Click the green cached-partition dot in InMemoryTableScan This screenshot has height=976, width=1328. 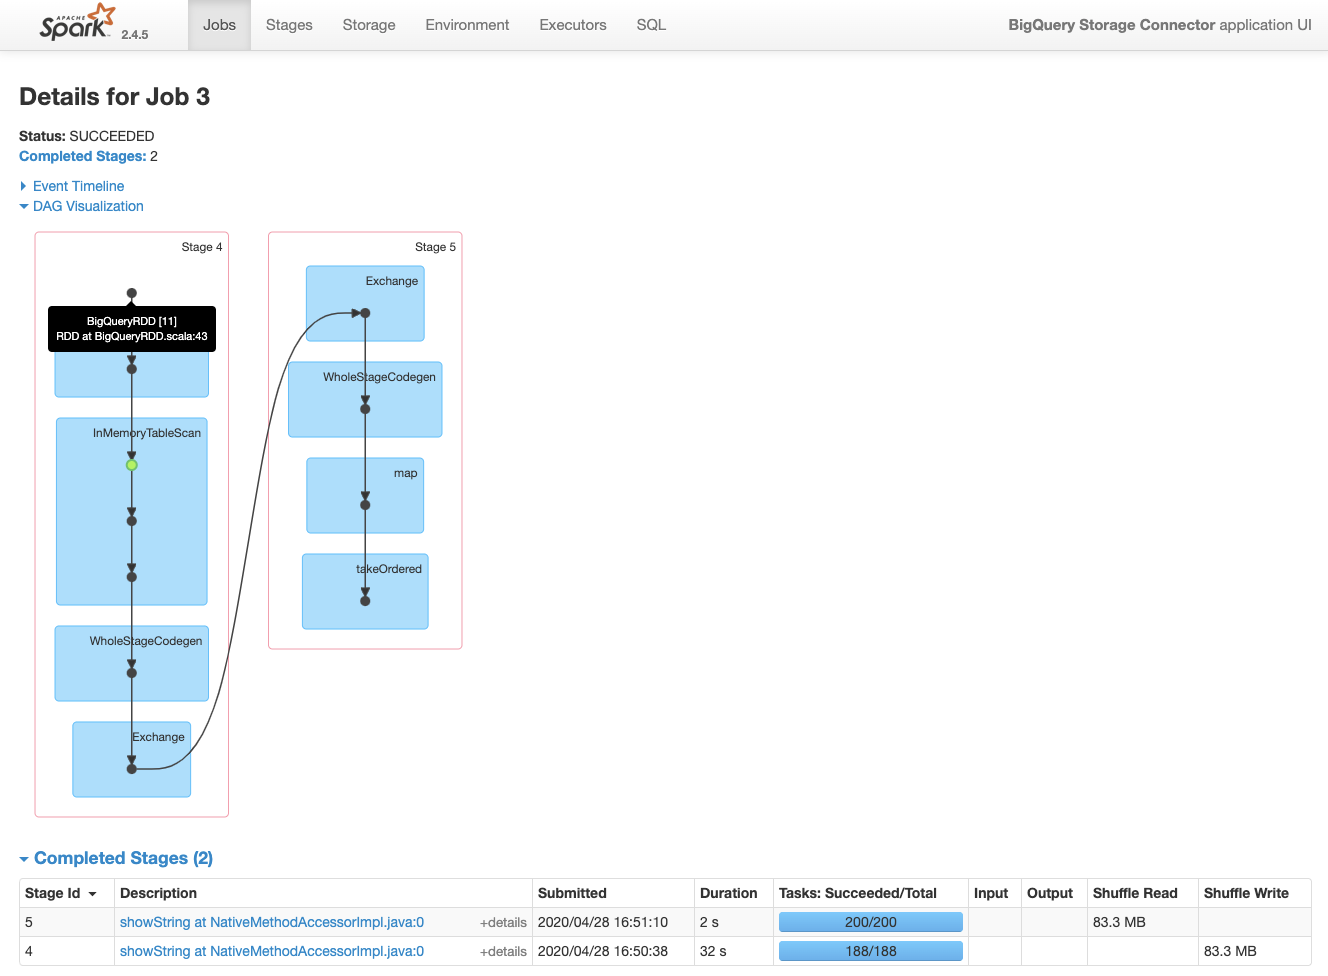pyautogui.click(x=131, y=464)
